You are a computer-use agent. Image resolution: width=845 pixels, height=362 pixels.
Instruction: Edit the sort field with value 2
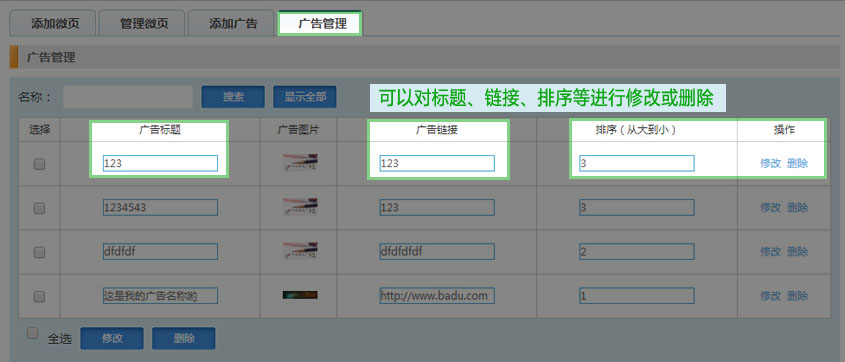[x=637, y=252]
